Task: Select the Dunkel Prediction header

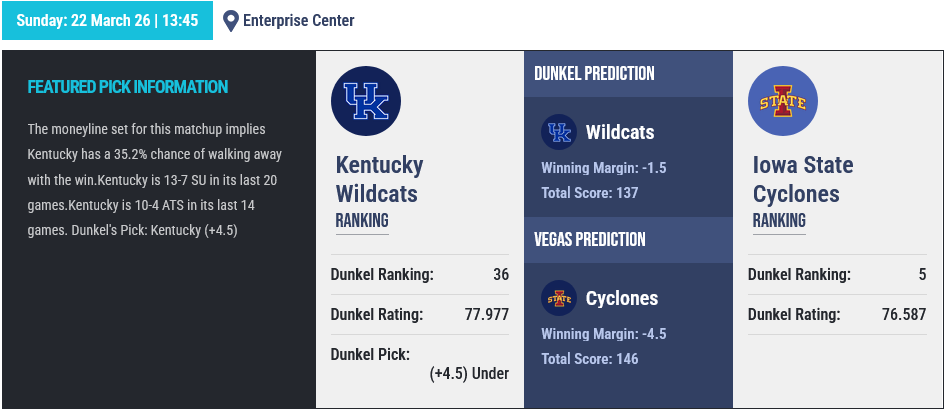Action: coord(595,74)
